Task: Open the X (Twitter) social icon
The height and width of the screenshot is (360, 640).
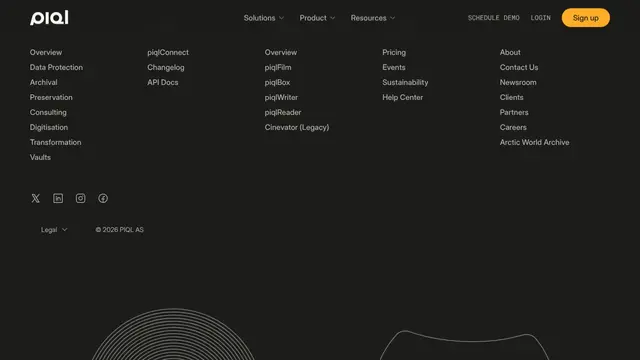Action: point(36,198)
